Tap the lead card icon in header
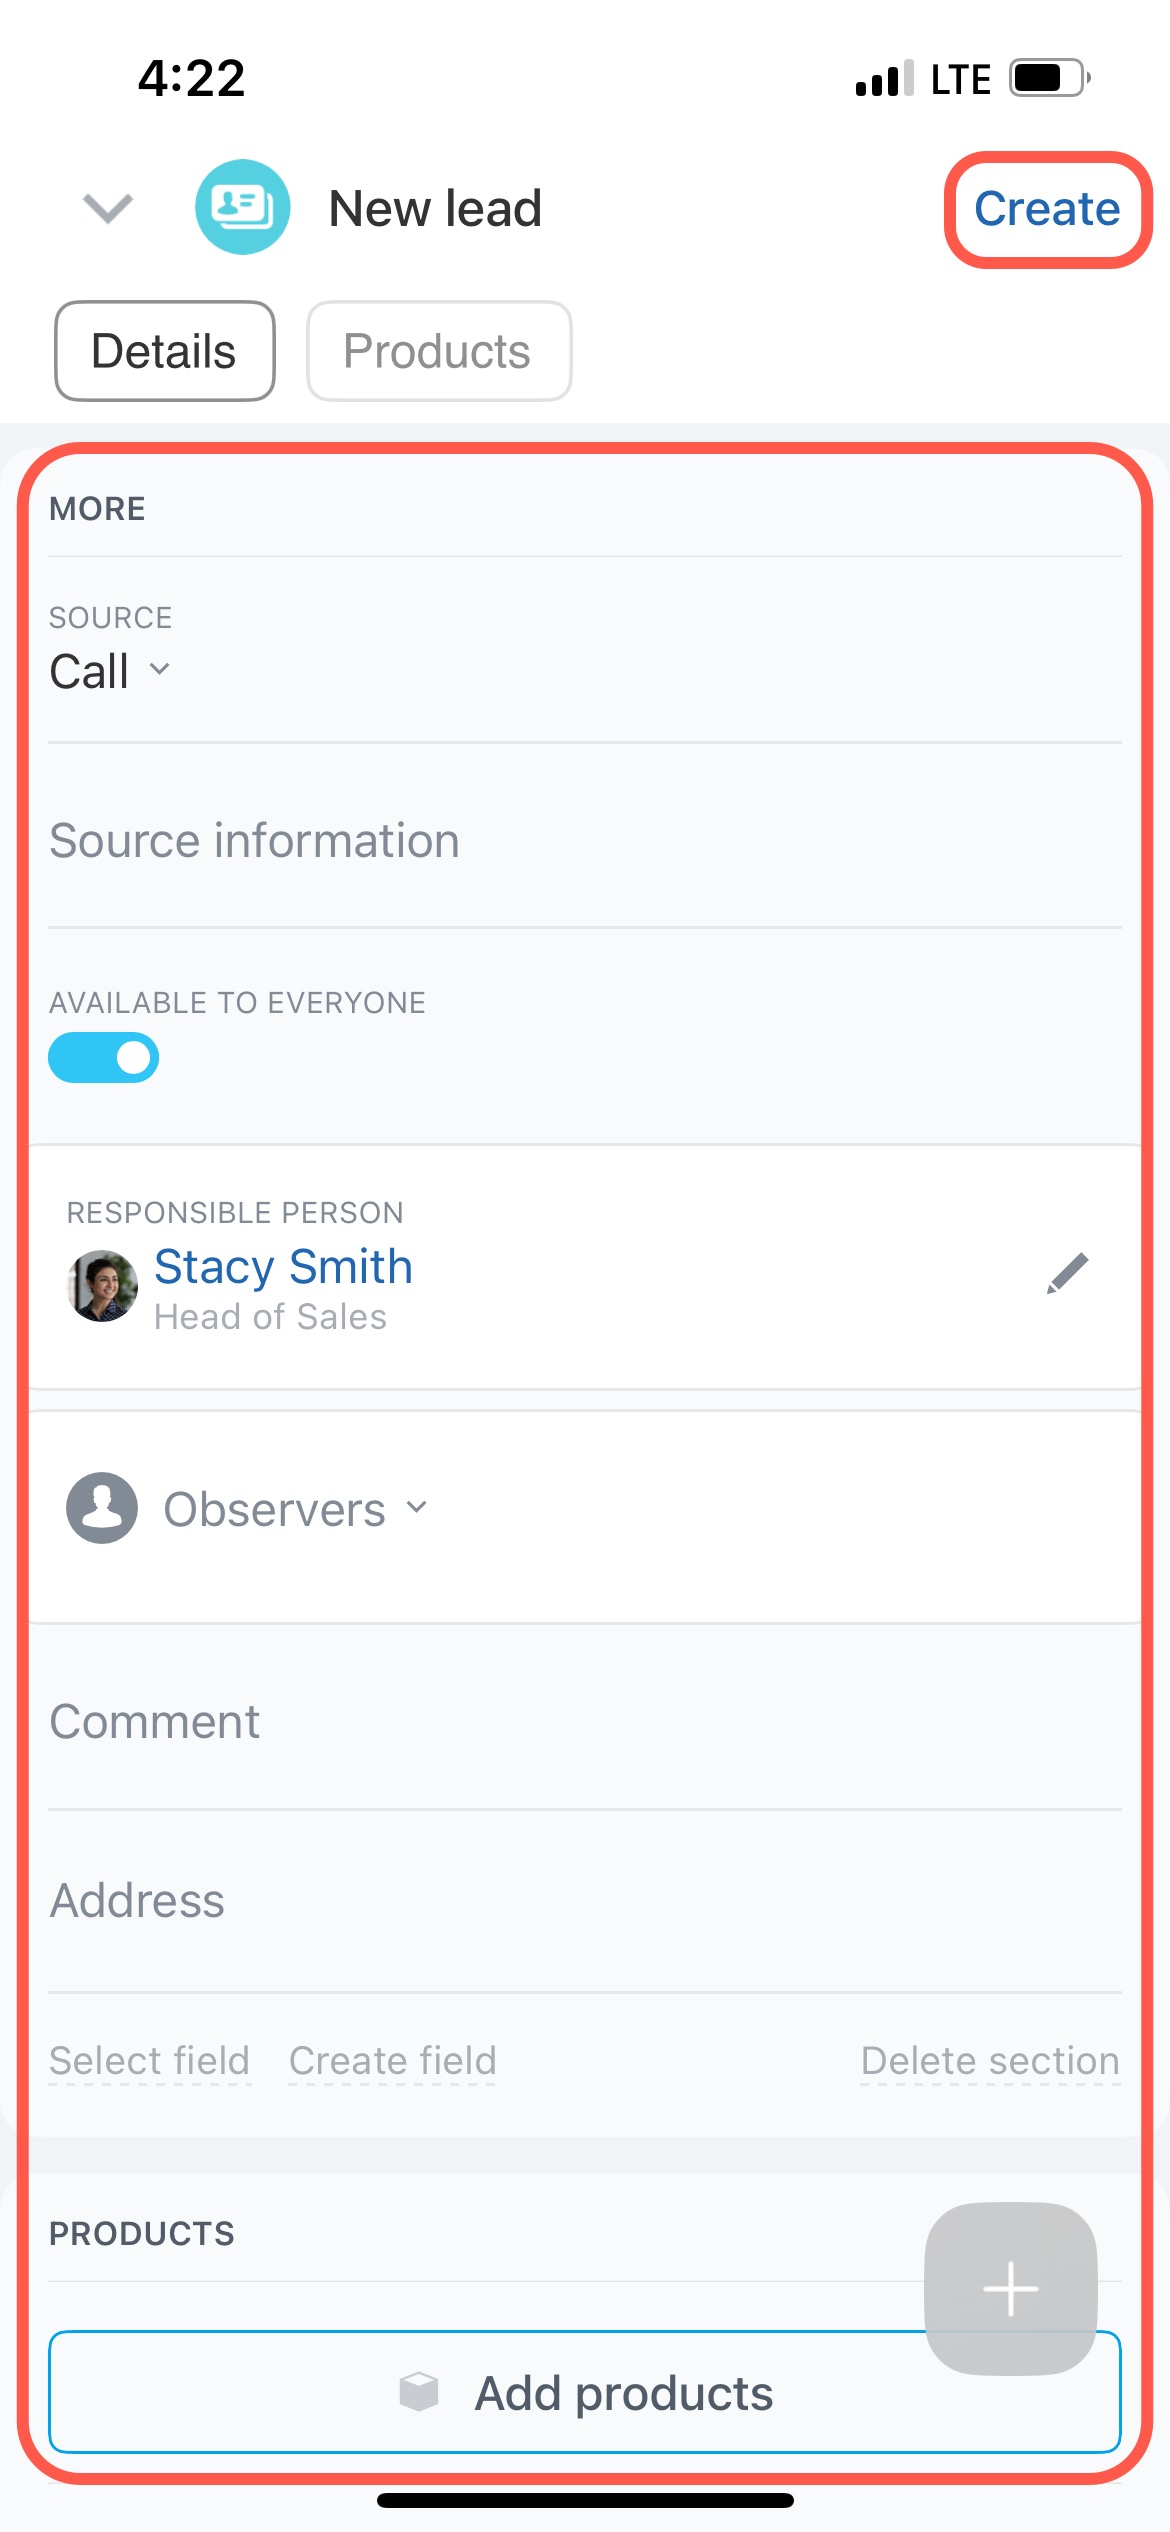The height and width of the screenshot is (2532, 1170). [242, 207]
